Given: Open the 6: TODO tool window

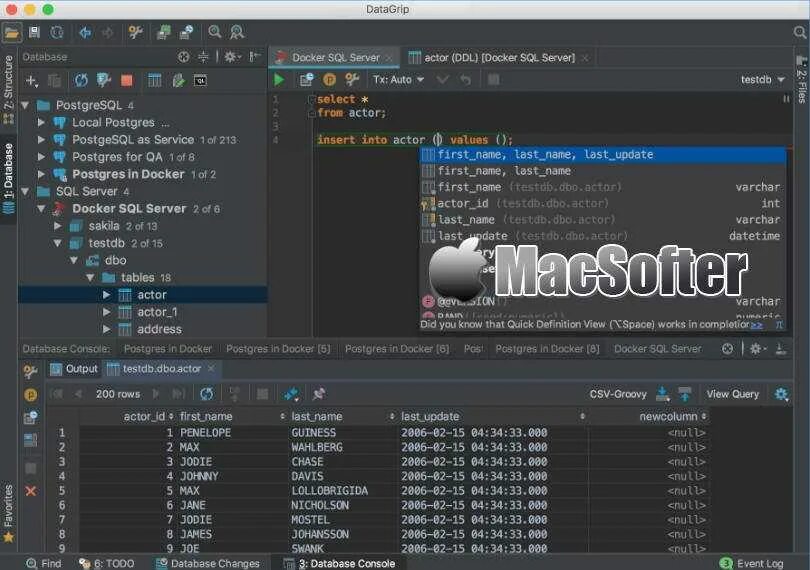Looking at the screenshot, I should (x=106, y=563).
